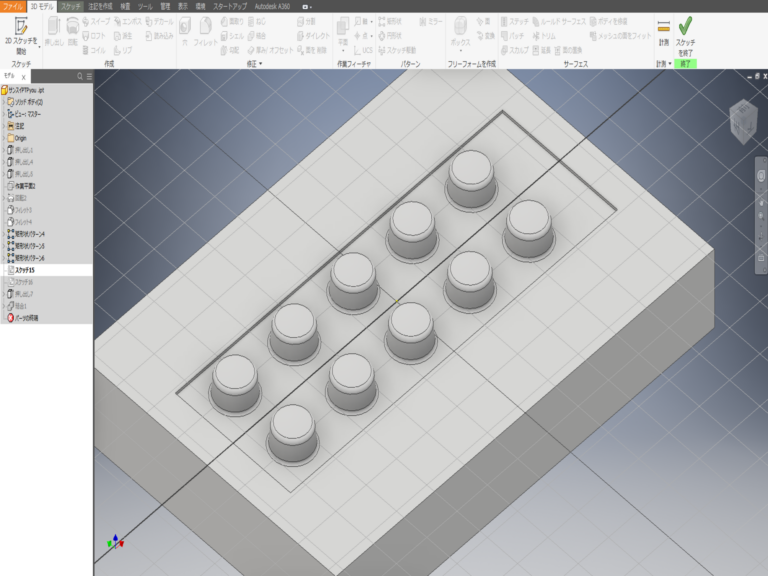This screenshot has height=576, width=768.
Task: Expand the Solid Bodies tree node
Action: tap(4, 102)
